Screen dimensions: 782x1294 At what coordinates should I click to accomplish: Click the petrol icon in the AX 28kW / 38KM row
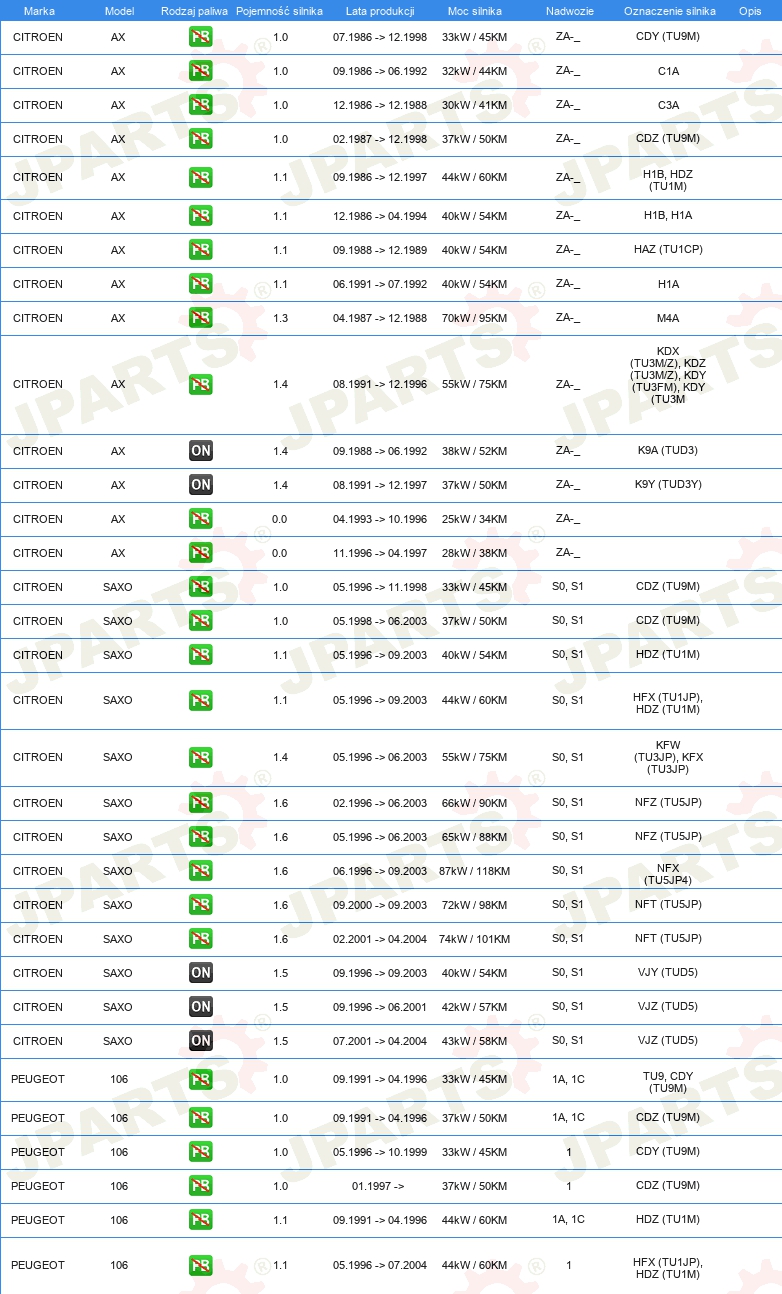(x=201, y=553)
